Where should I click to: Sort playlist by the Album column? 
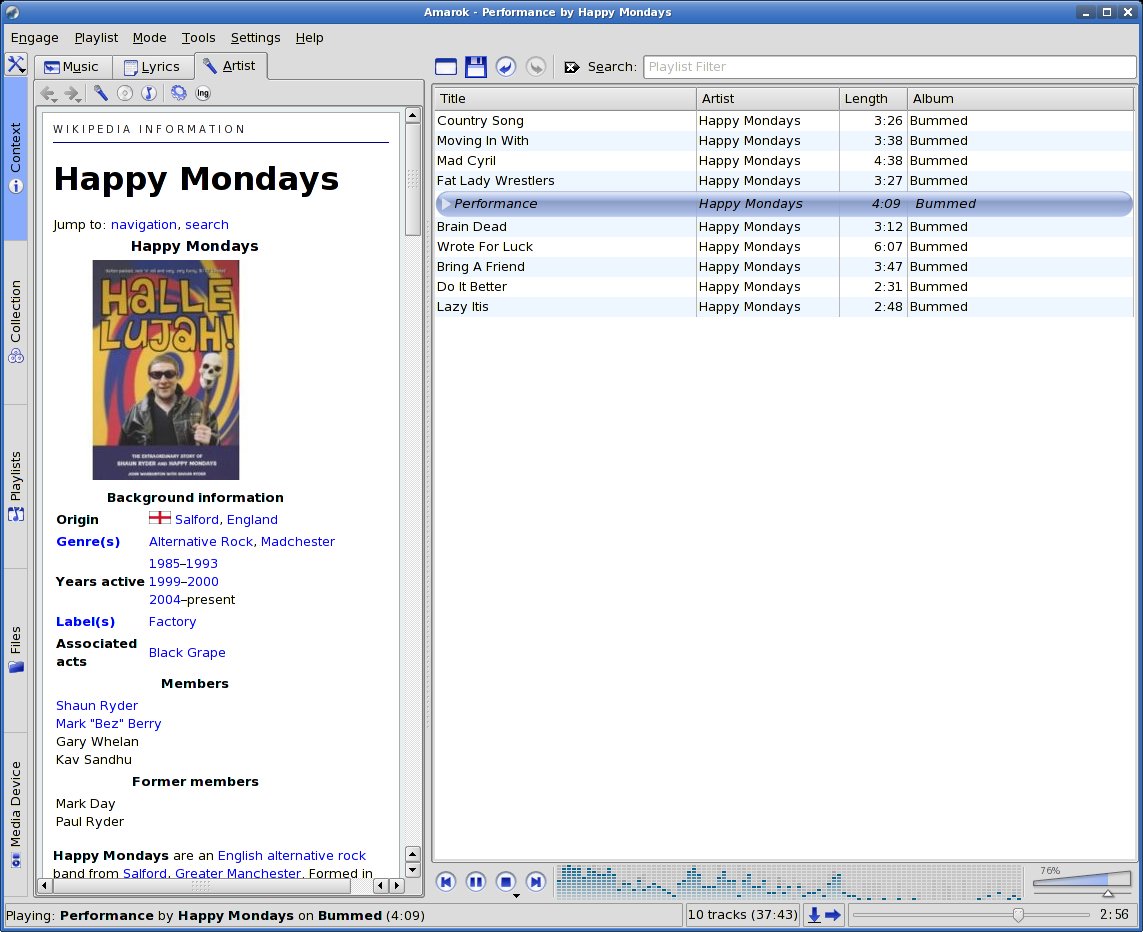coord(1021,98)
